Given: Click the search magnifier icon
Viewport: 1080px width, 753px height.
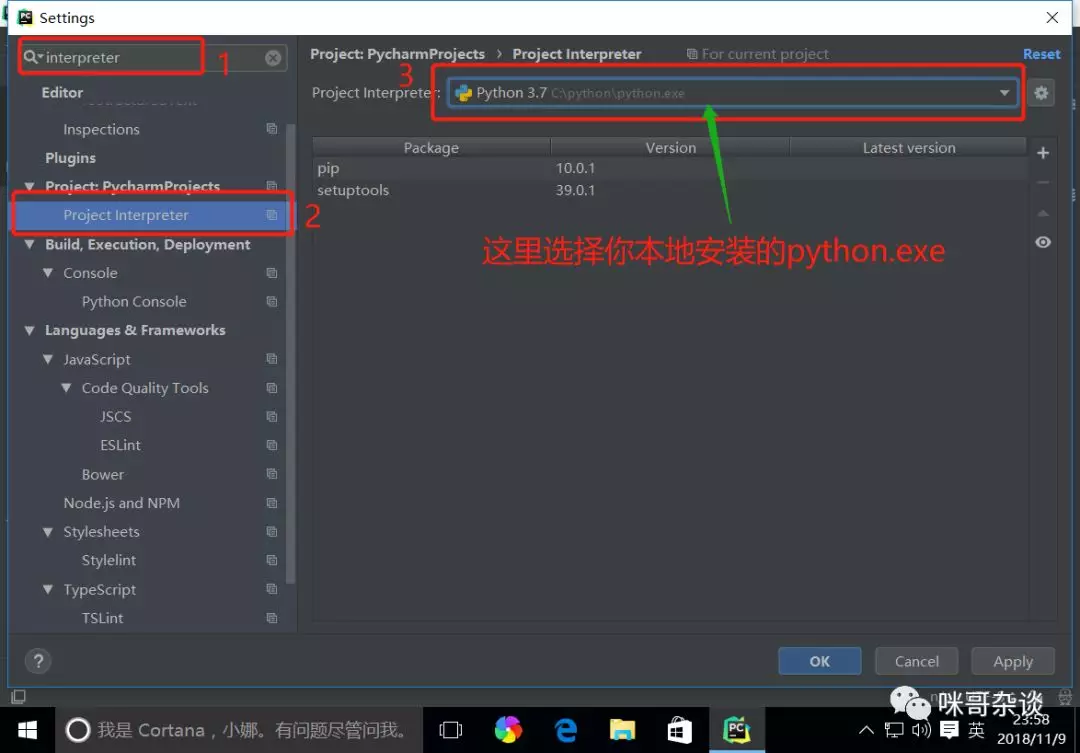Looking at the screenshot, I should click(x=32, y=57).
